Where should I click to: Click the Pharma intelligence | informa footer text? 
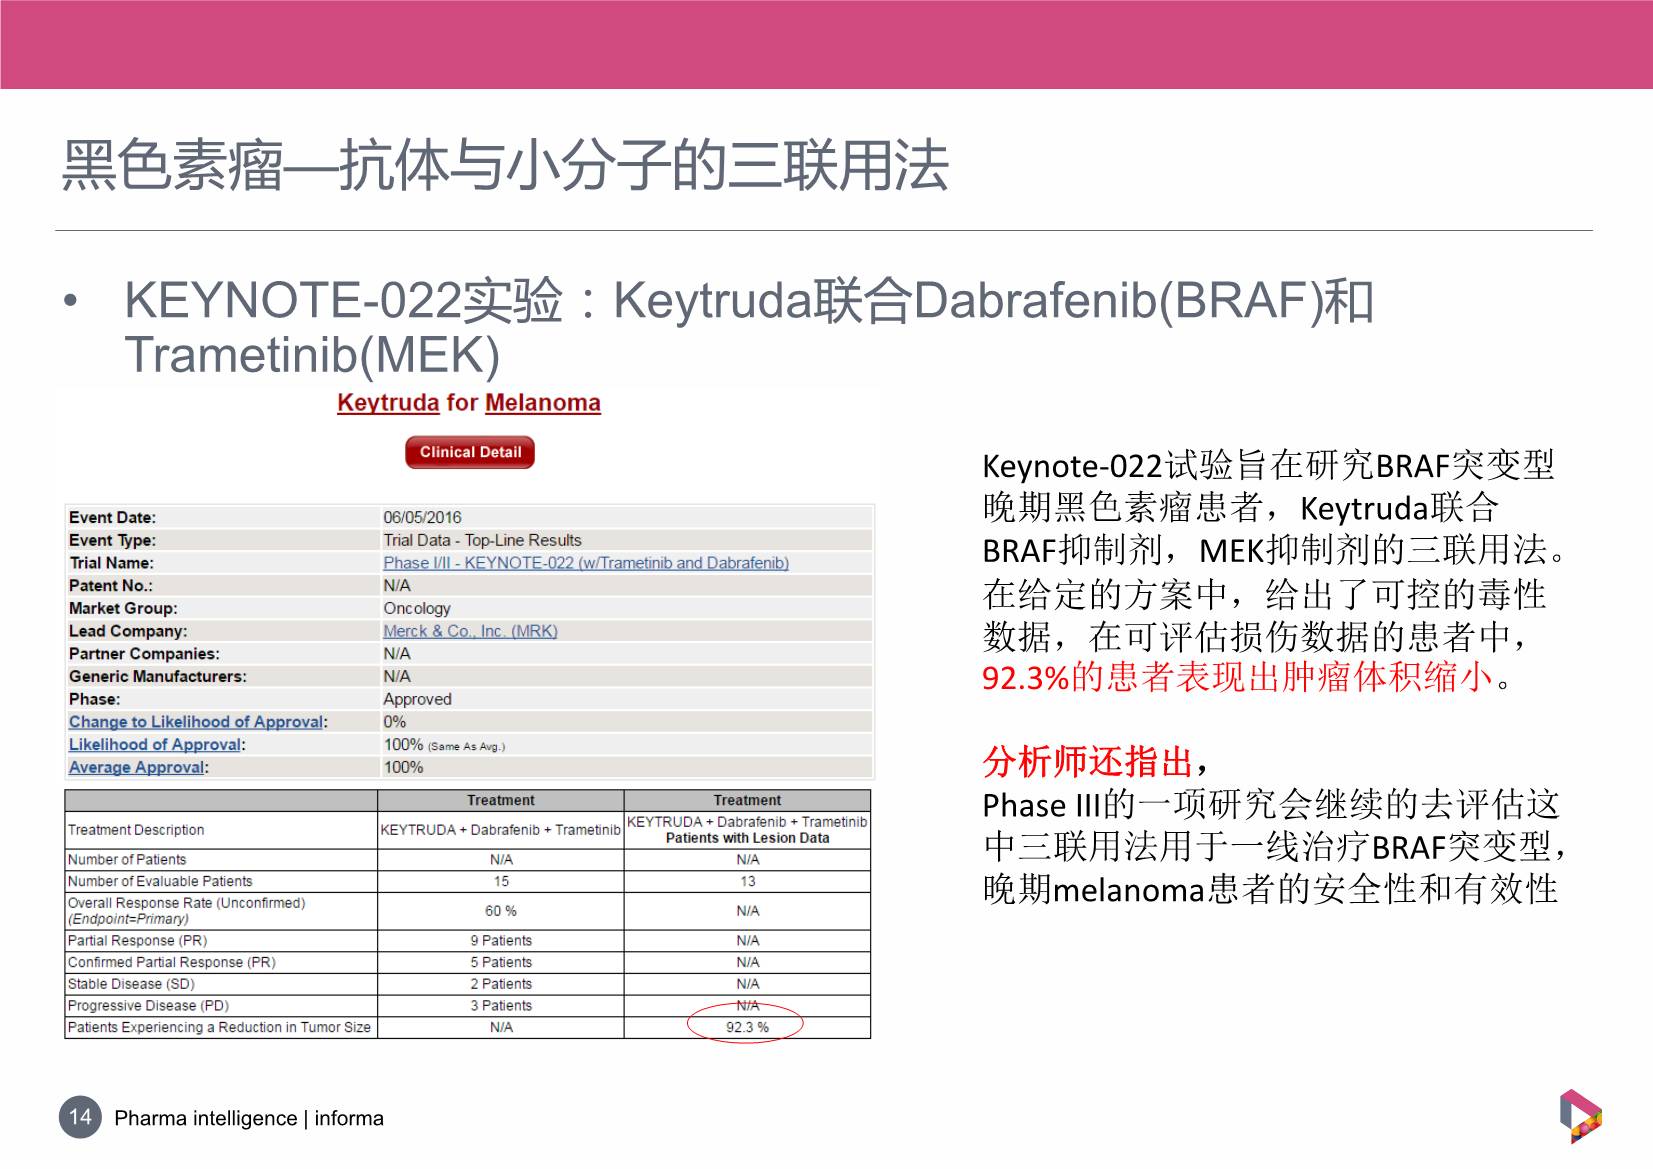pos(249,1118)
